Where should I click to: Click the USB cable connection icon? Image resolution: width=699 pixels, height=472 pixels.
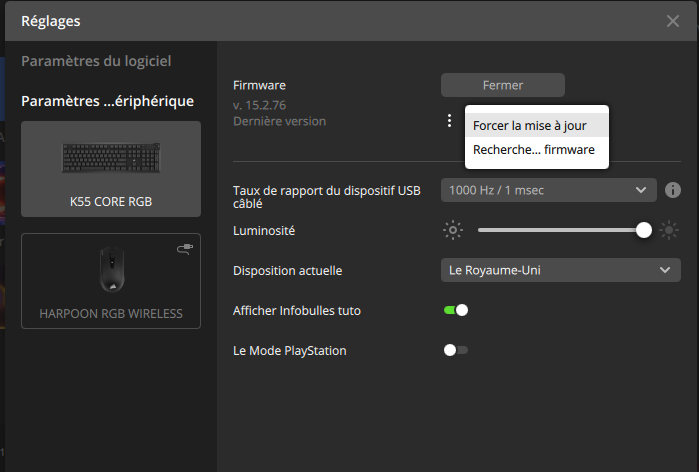click(185, 249)
